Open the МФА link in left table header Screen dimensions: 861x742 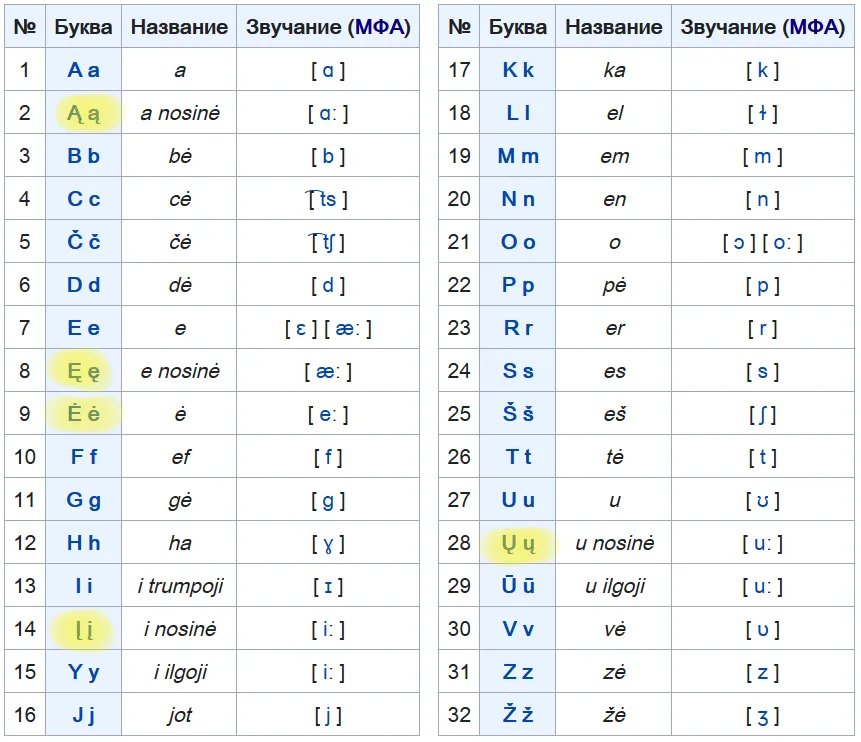[380, 27]
